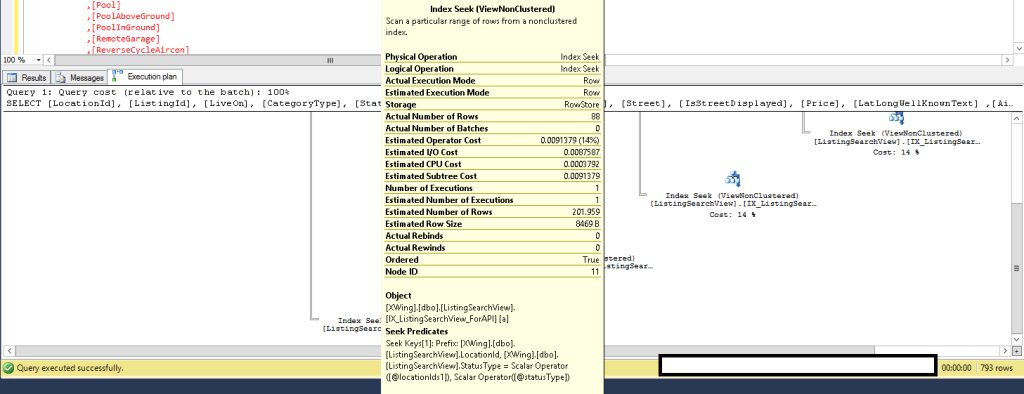
Task: Select the middle Index Seek operator icon
Action: 732,179
